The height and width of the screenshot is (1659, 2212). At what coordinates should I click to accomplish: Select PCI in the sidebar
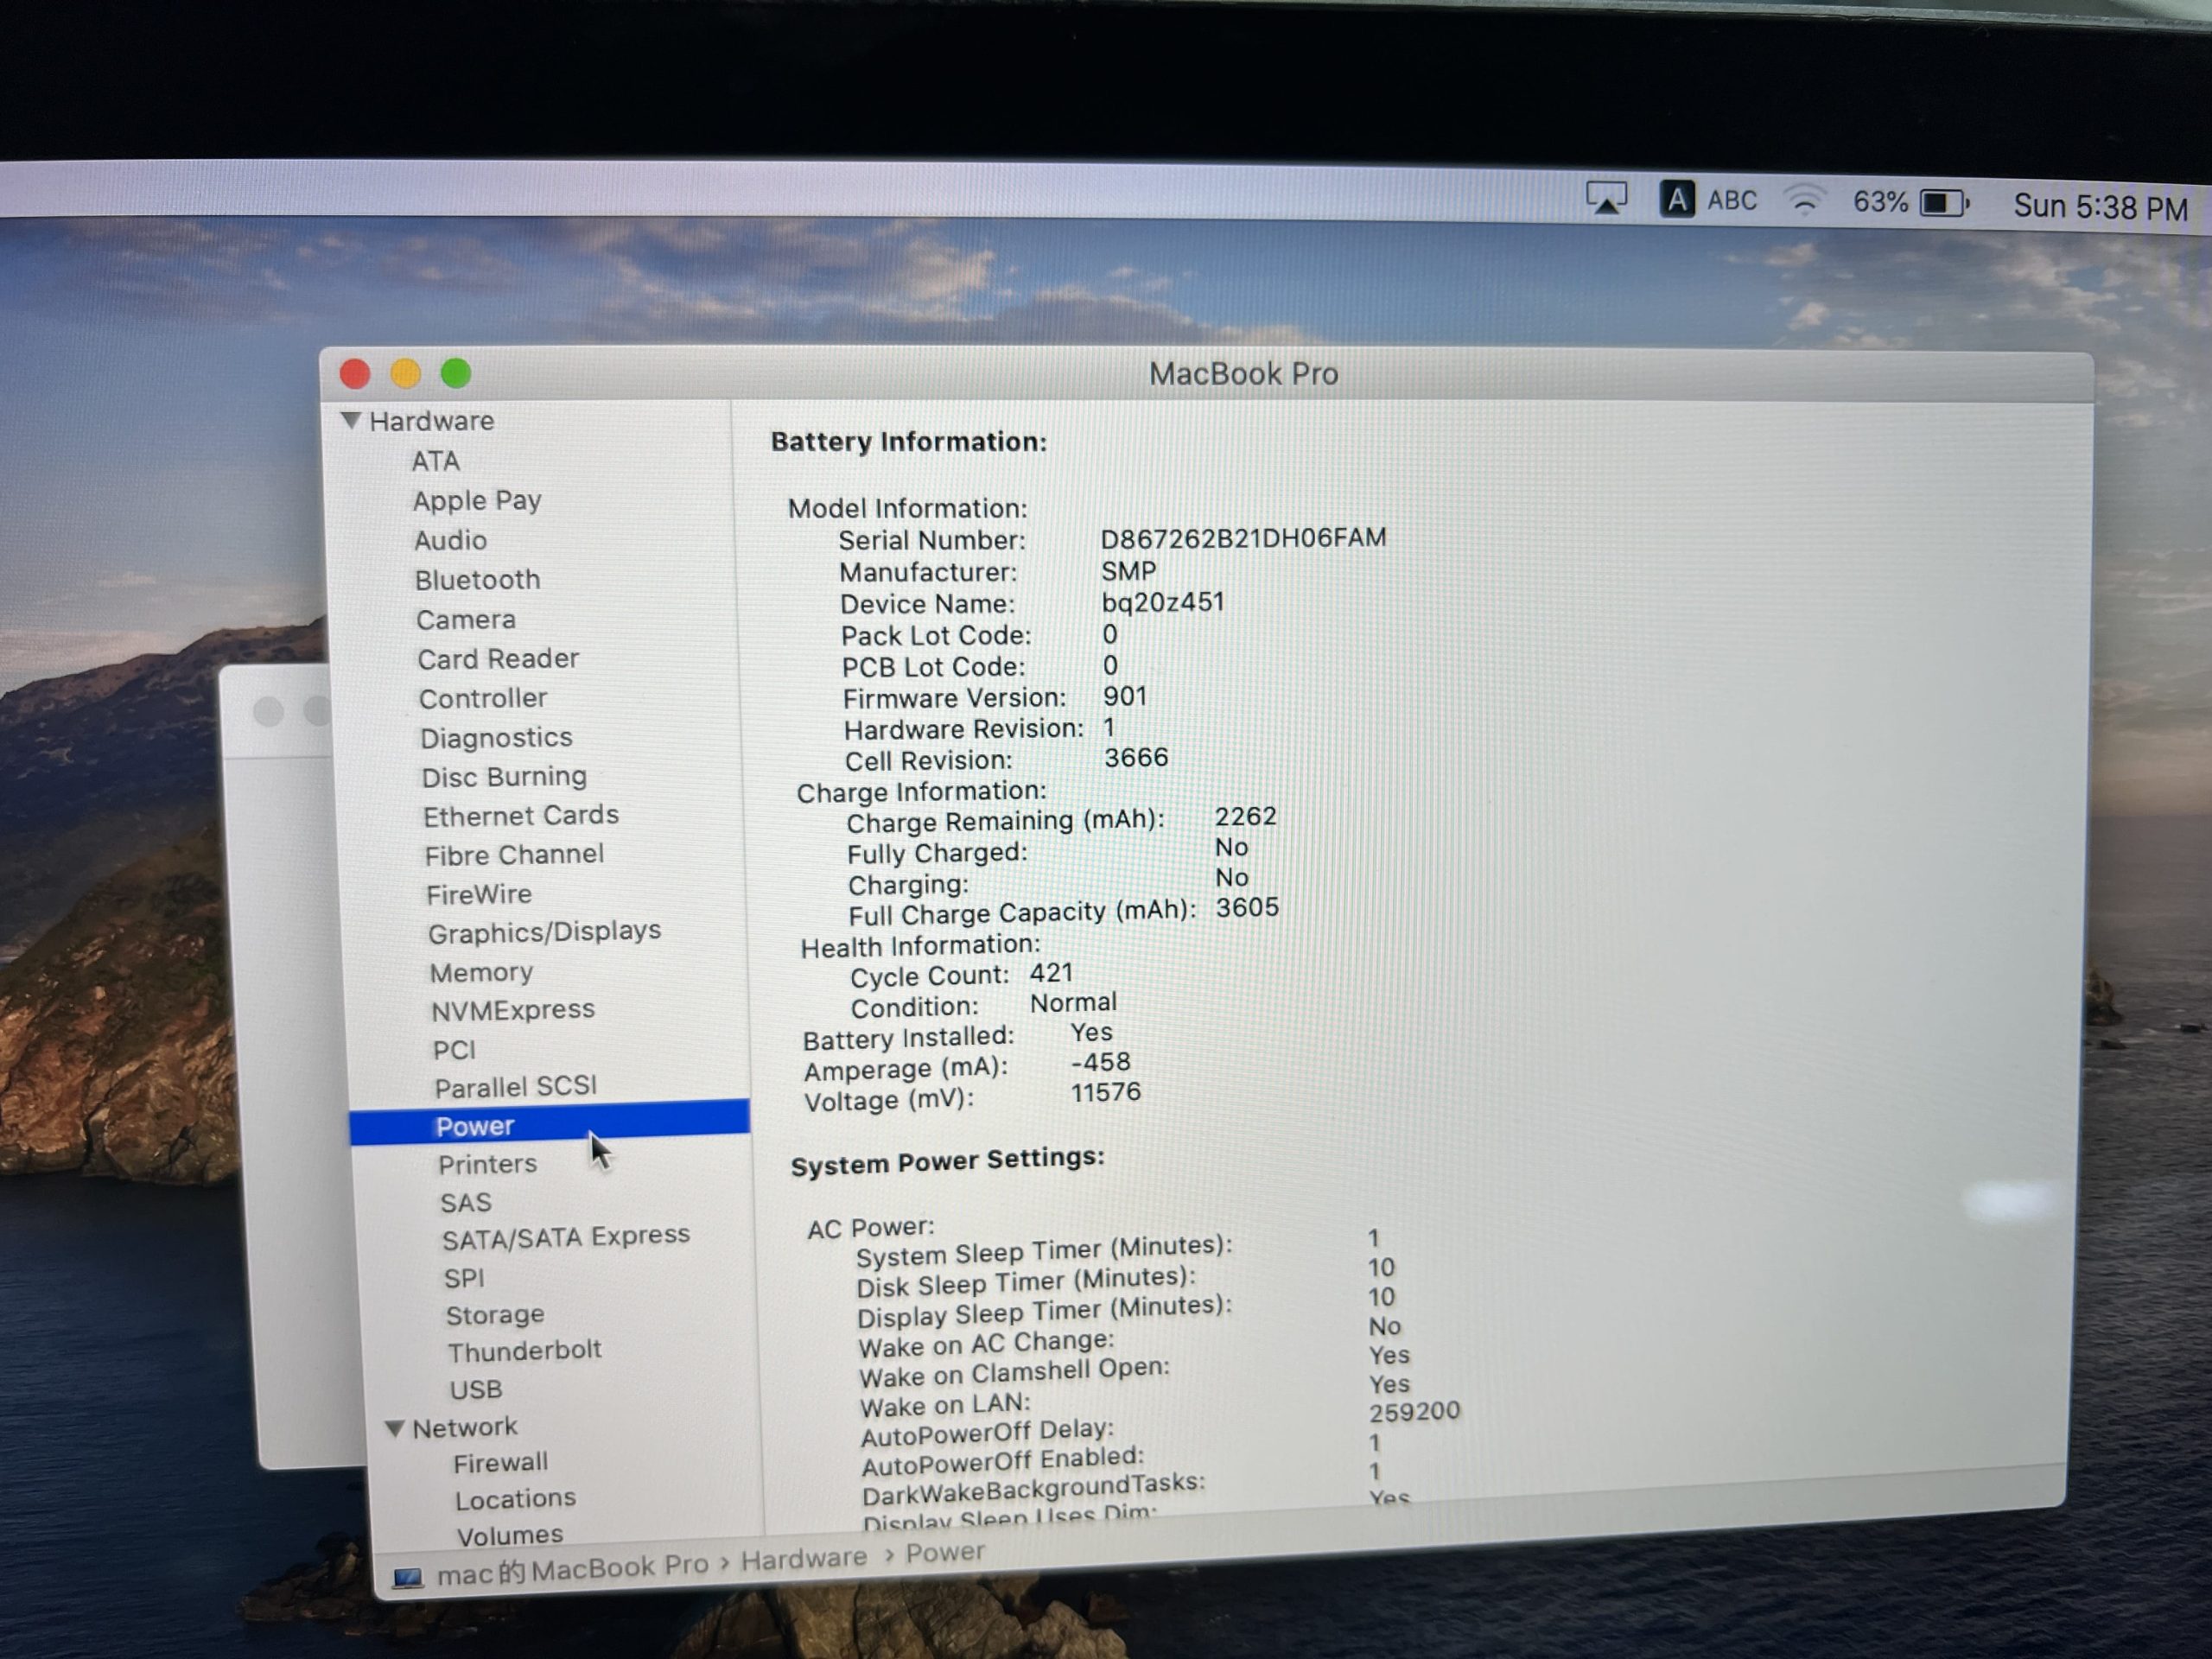[454, 1050]
